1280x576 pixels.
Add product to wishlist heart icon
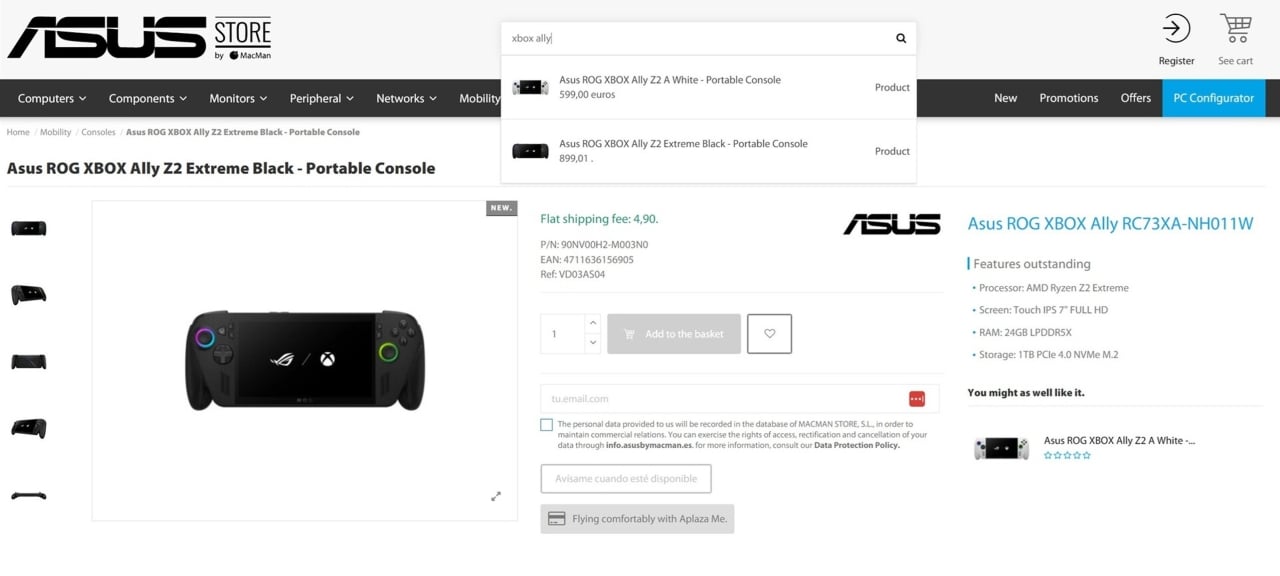pos(769,334)
